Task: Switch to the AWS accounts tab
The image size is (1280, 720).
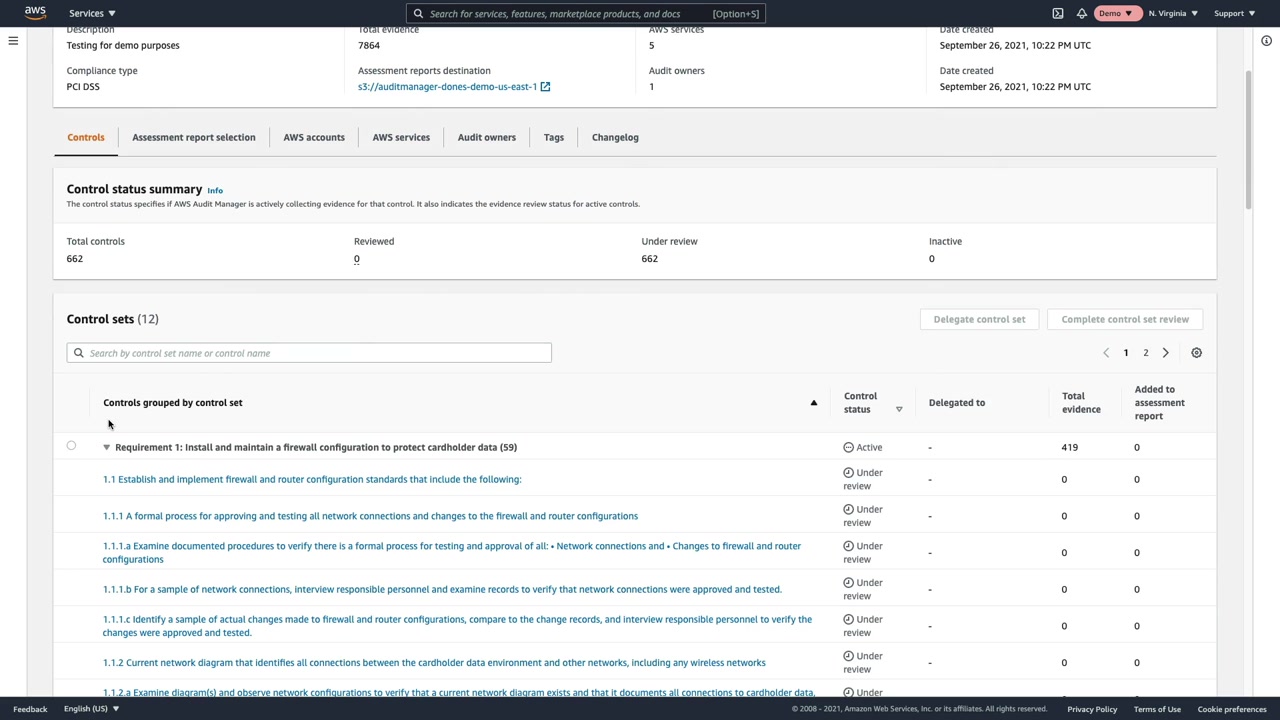Action: (314, 137)
